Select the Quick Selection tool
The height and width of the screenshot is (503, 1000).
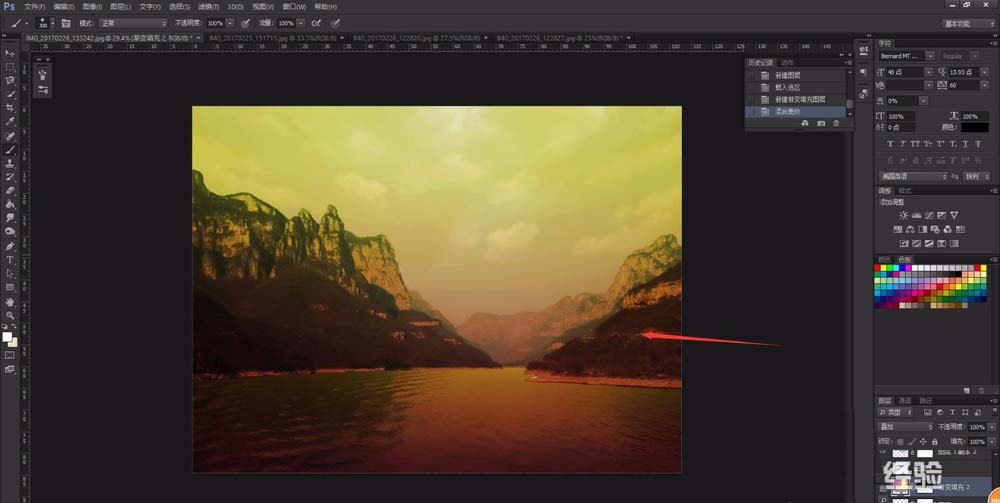point(10,94)
